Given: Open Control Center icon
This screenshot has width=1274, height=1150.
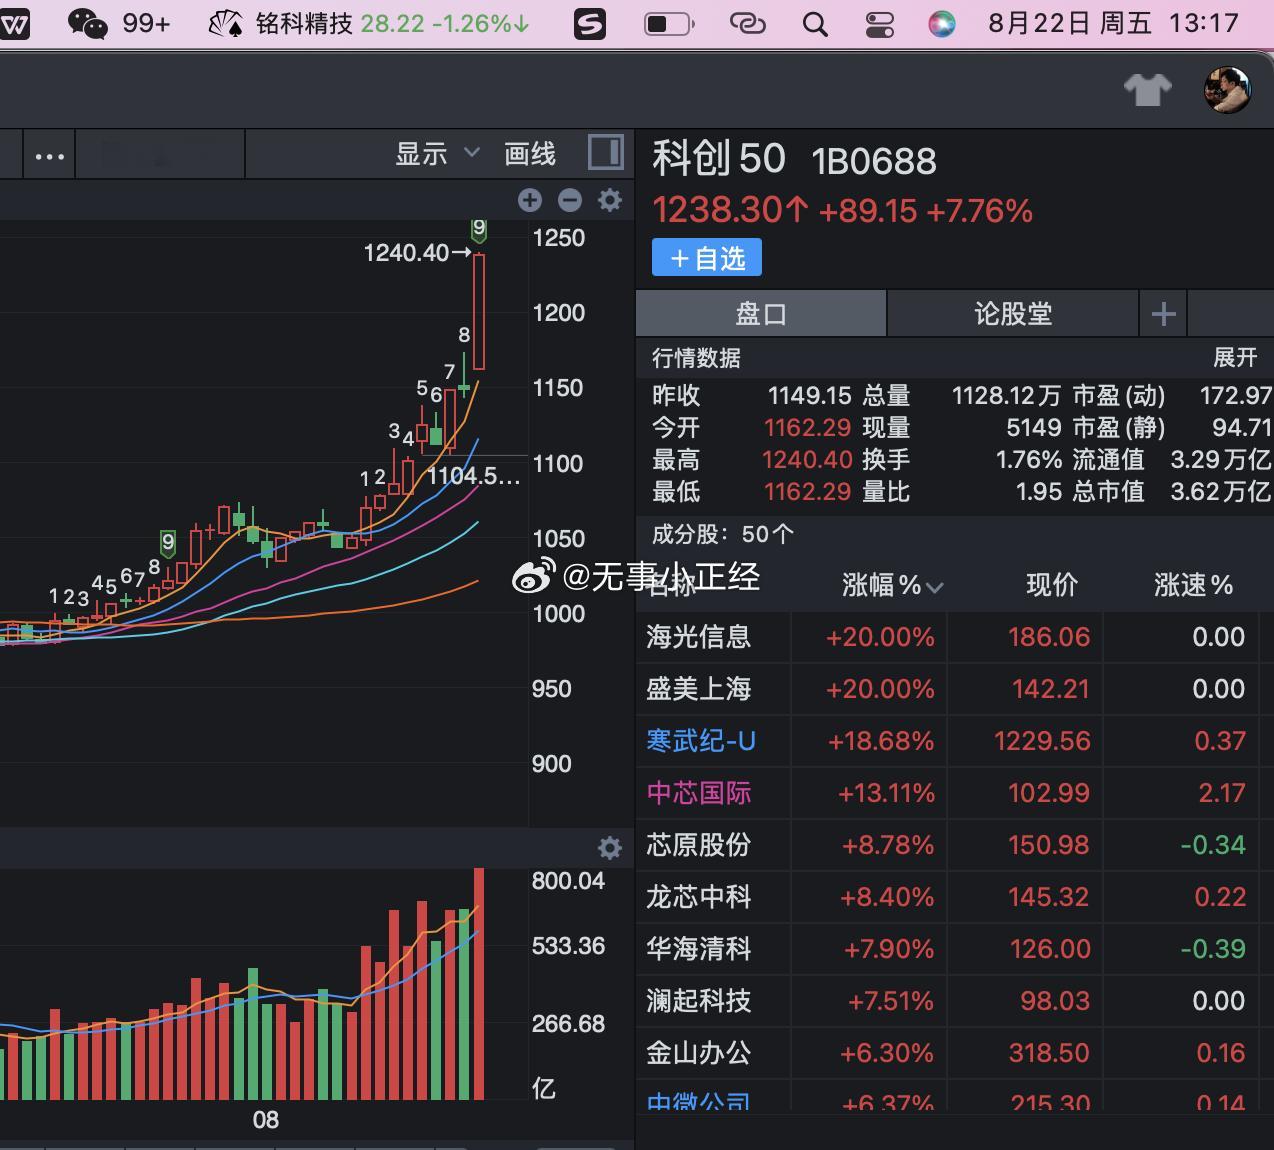Looking at the screenshot, I should (x=879, y=24).
